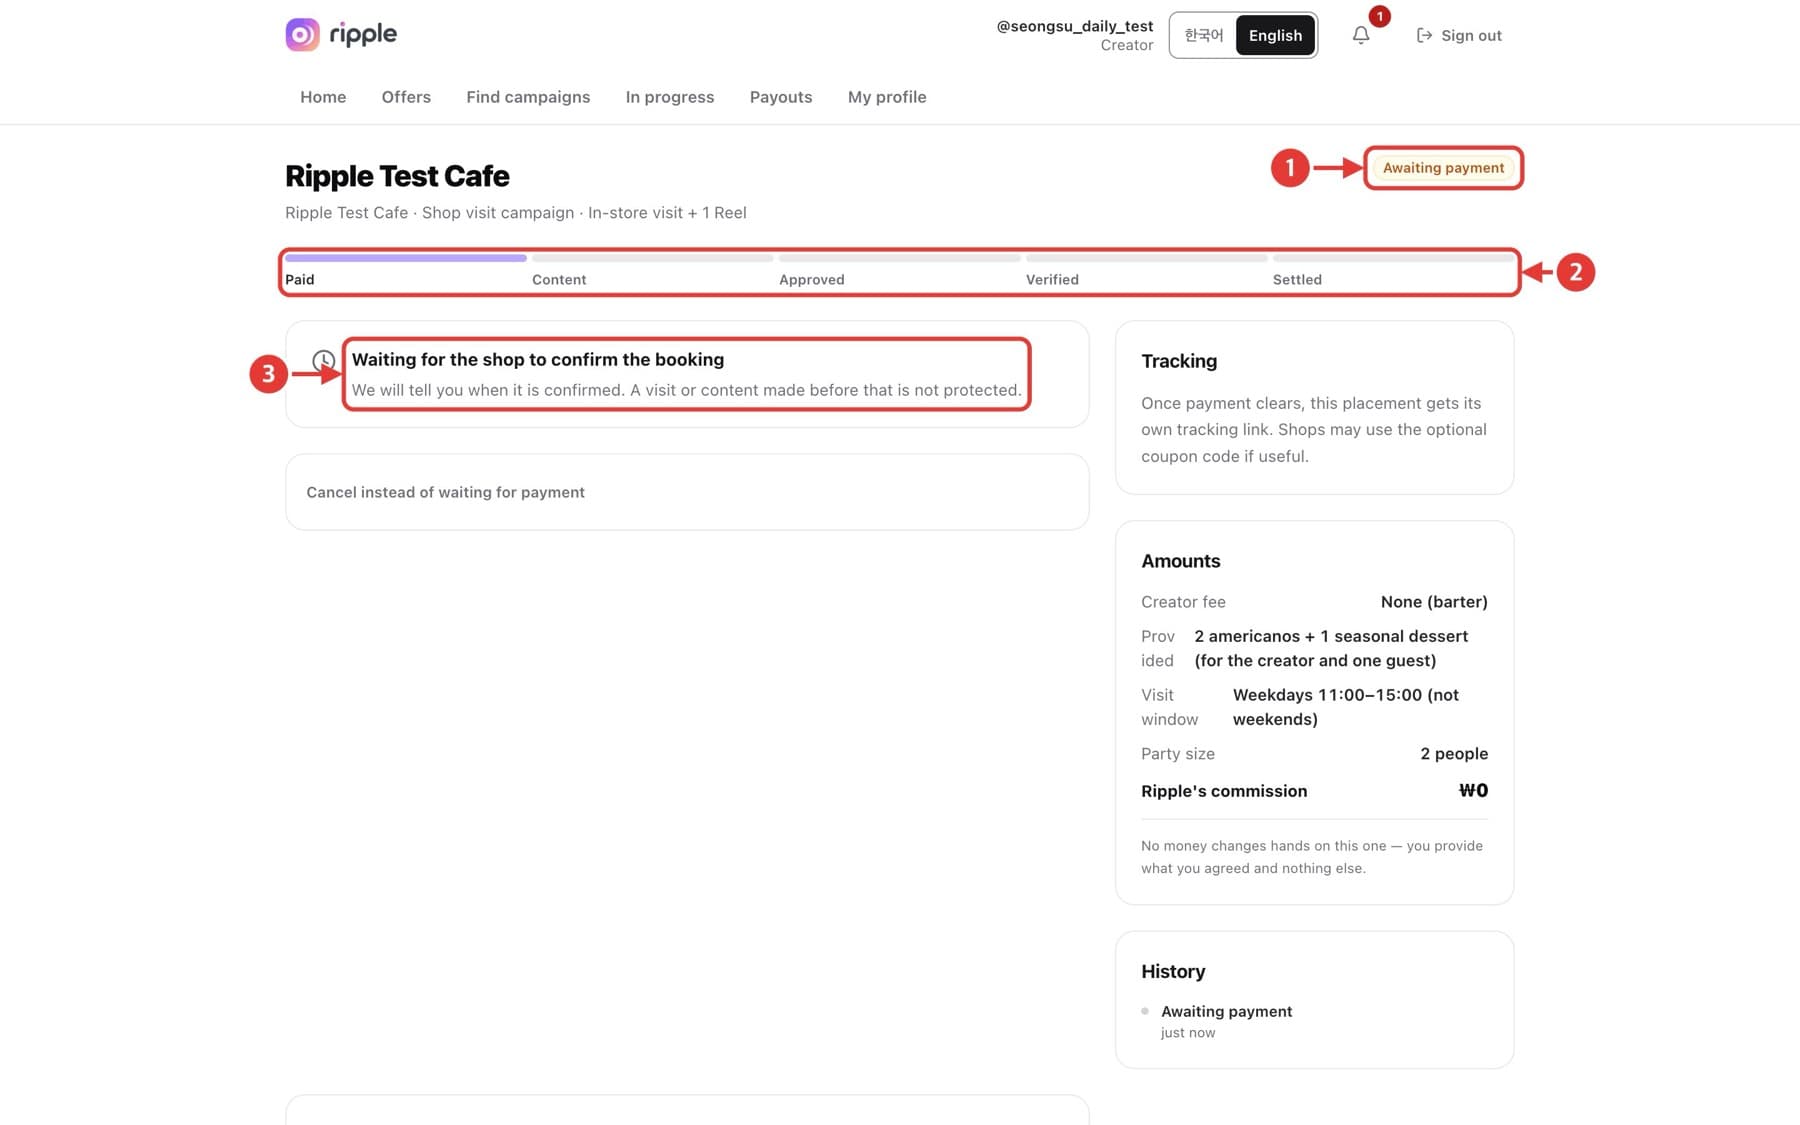Click the Tracking card heading
Screen dimensions: 1800x1125
click(1179, 361)
